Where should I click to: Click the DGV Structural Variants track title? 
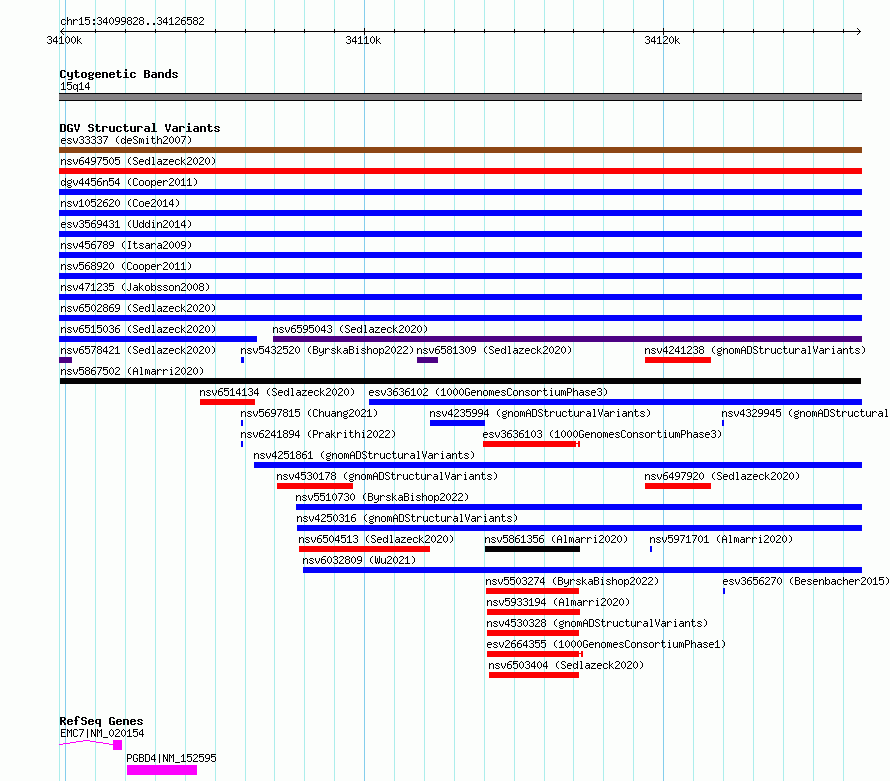[x=140, y=128]
